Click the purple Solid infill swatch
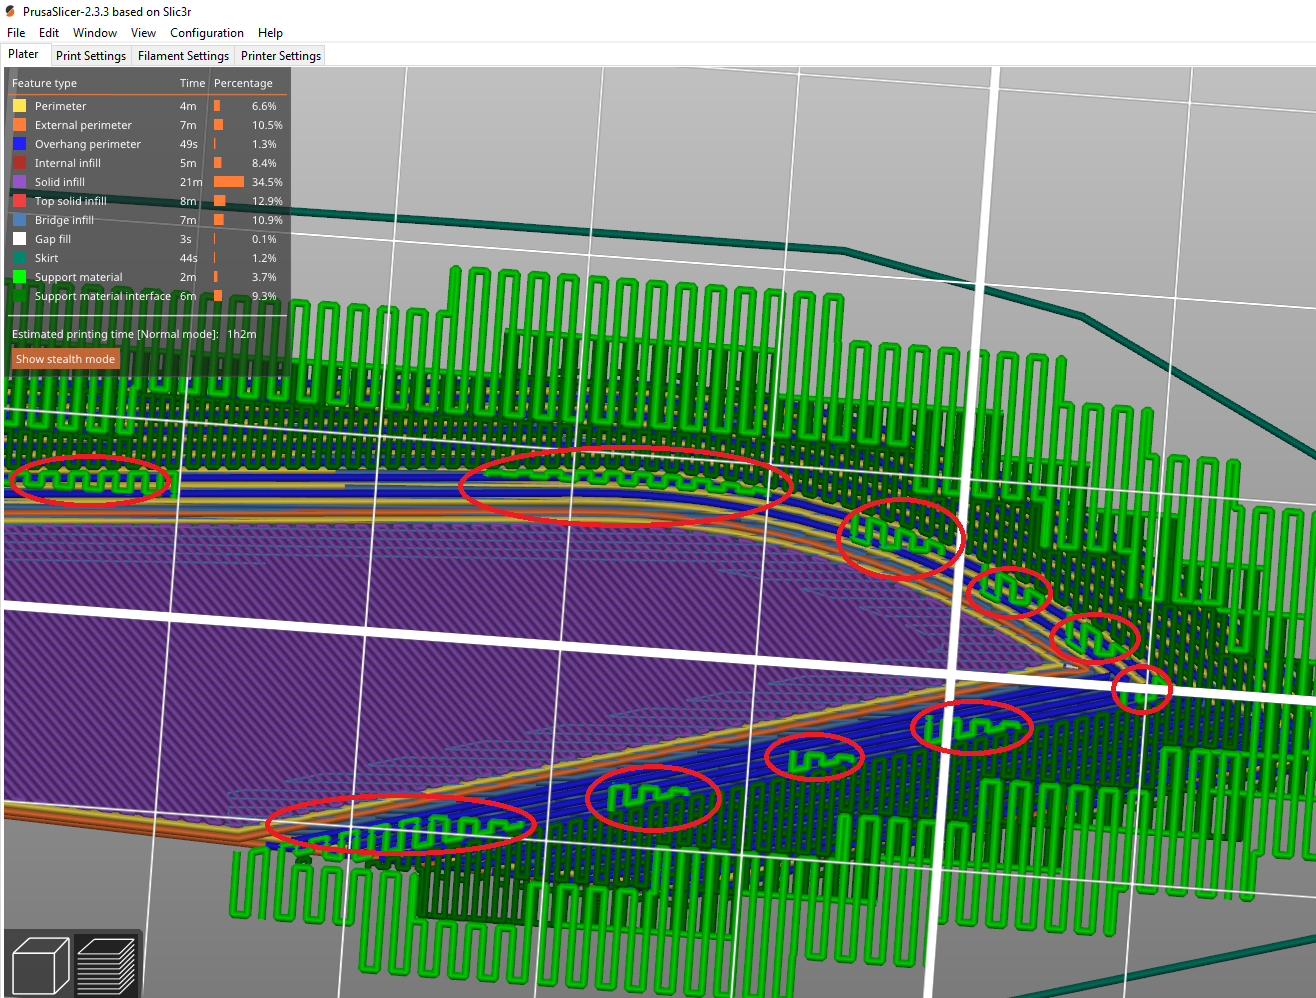1316x998 pixels. (x=19, y=182)
